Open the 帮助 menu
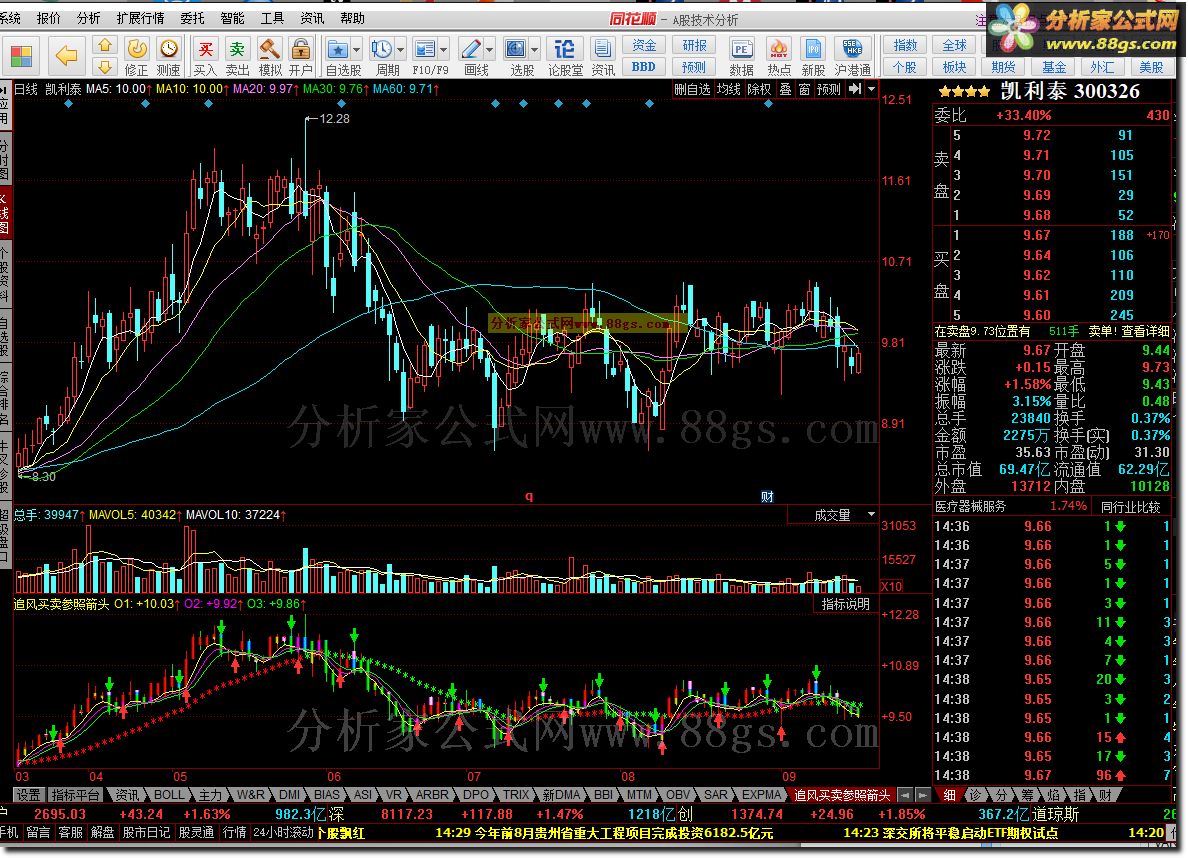Image resolution: width=1188 pixels, height=858 pixels. [x=352, y=17]
